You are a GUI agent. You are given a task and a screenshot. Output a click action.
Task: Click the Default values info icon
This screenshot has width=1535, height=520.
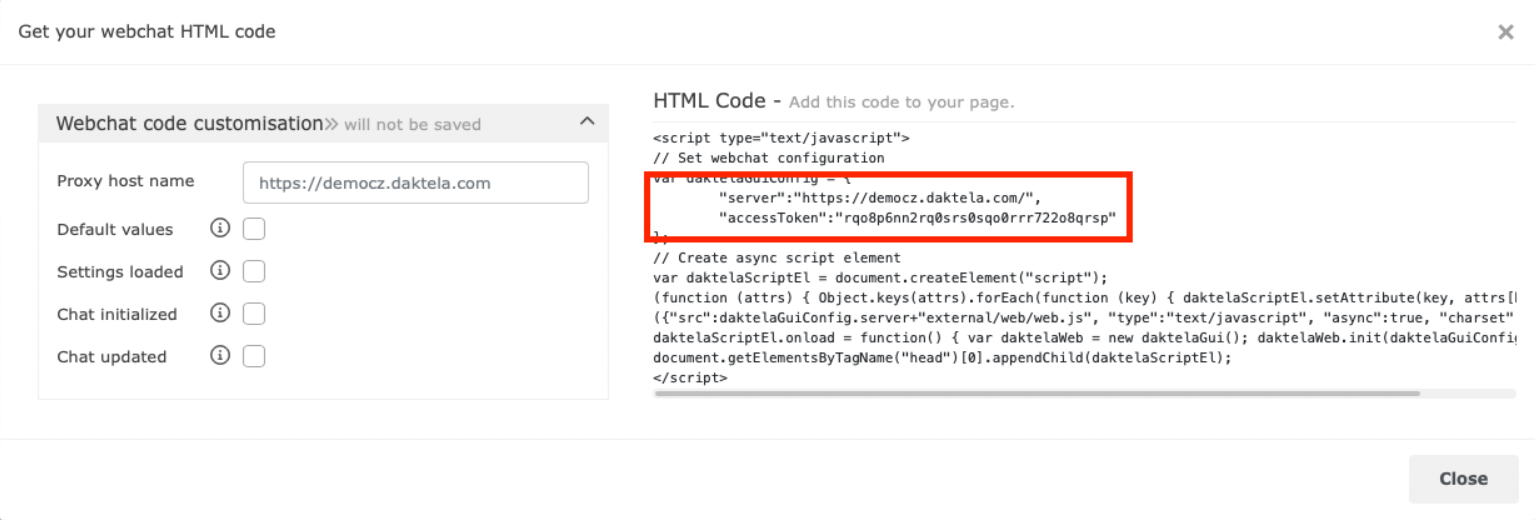(220, 229)
